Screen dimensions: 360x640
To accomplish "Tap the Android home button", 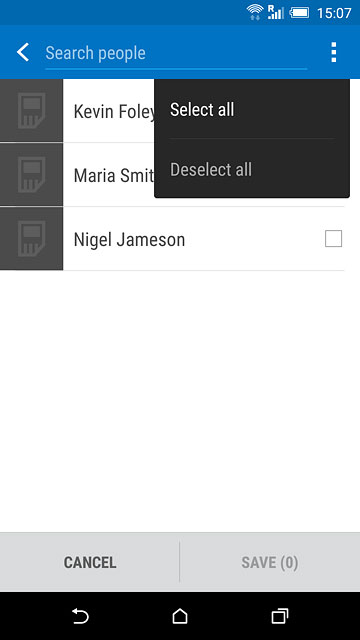I will click(180, 616).
